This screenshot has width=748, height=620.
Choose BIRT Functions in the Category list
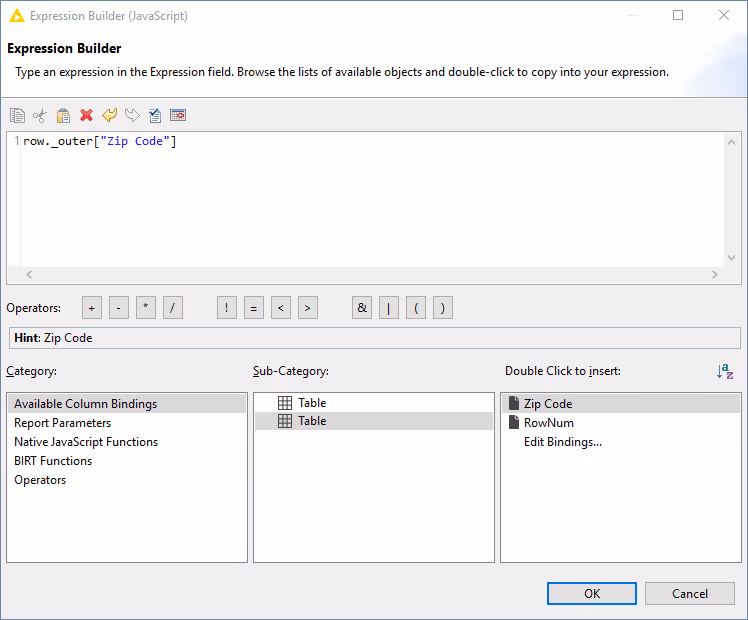(53, 461)
